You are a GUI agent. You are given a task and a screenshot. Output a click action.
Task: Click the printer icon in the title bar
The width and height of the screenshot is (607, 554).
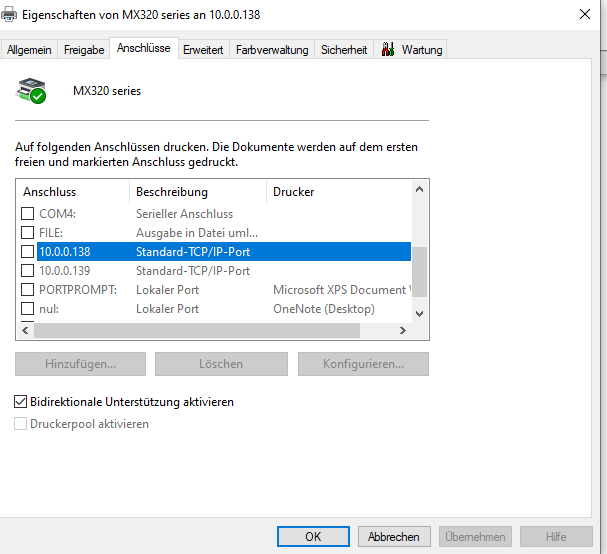tap(9, 15)
